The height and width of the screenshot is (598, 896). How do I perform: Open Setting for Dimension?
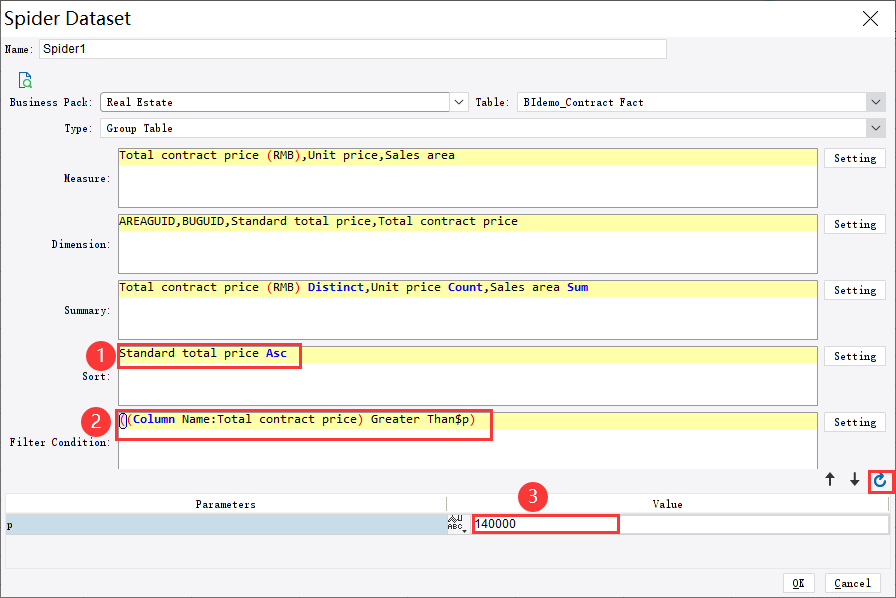(855, 224)
